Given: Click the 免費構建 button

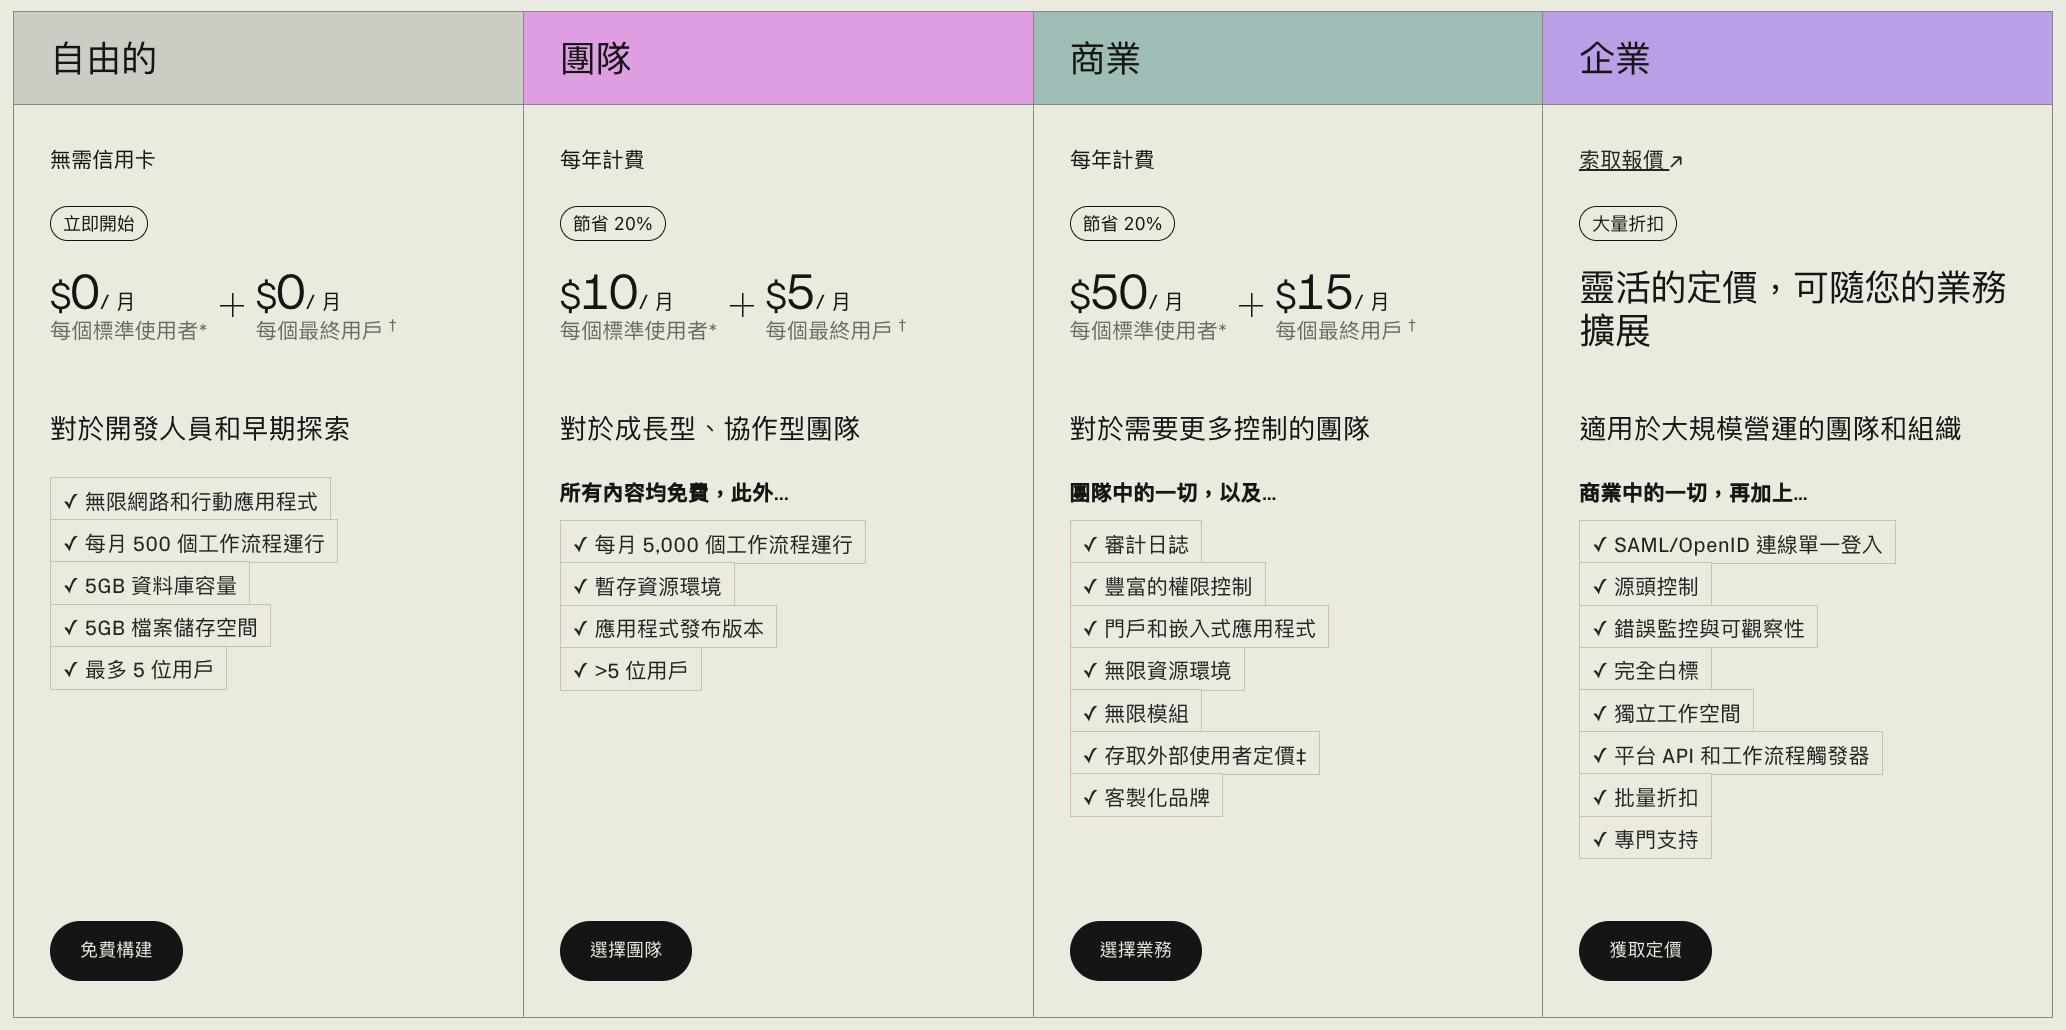Looking at the screenshot, I should pos(116,950).
